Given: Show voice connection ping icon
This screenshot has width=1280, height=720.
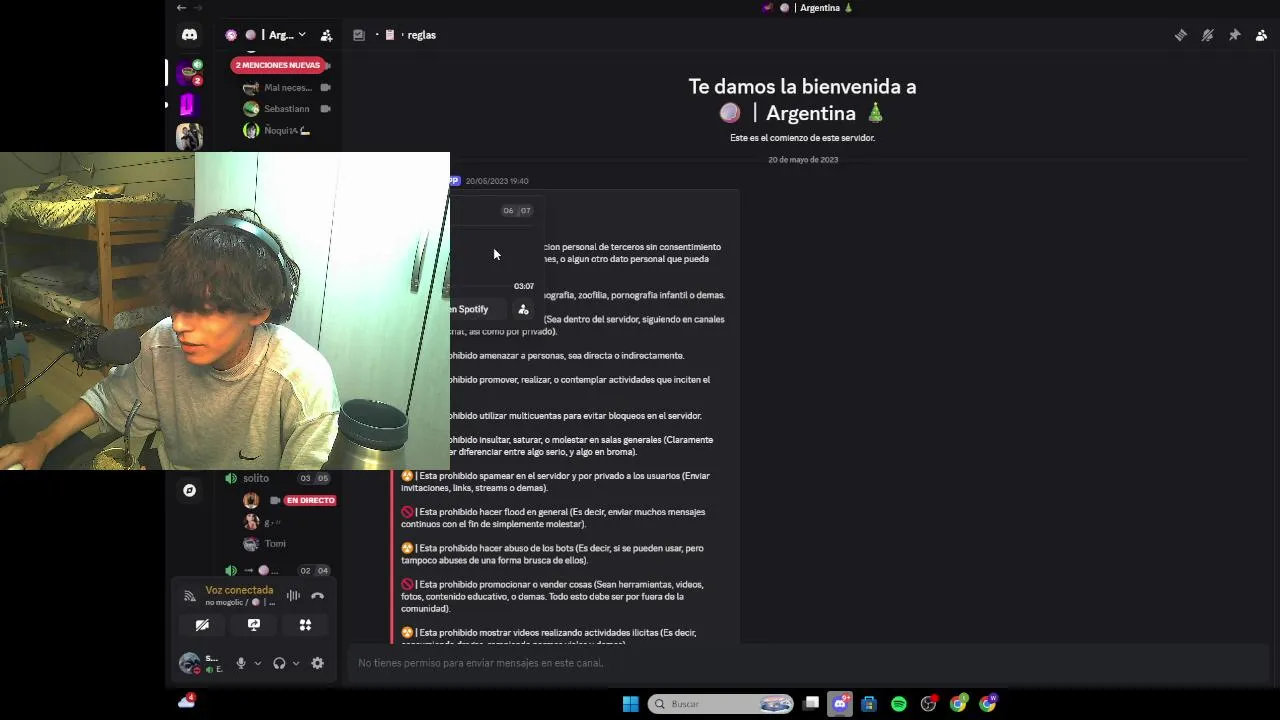Looking at the screenshot, I should pos(189,596).
